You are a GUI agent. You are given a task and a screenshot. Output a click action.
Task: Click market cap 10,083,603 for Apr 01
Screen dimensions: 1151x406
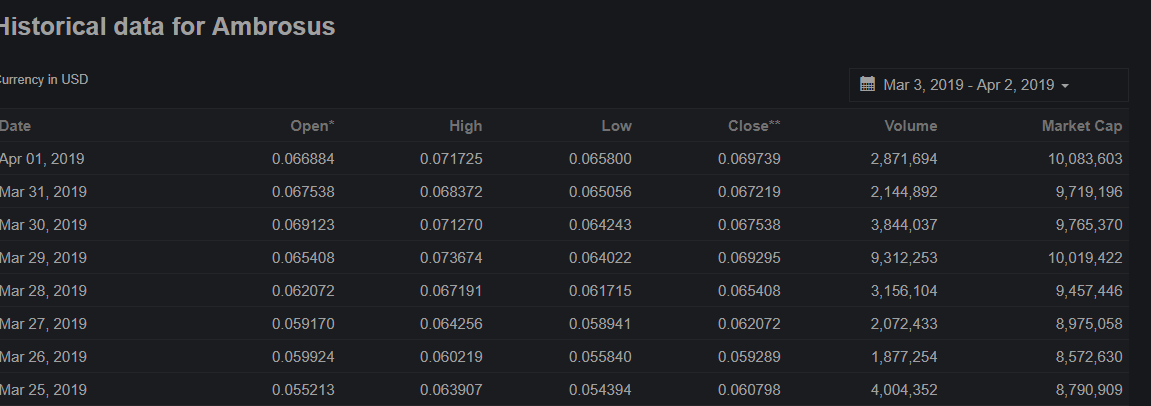[1085, 159]
